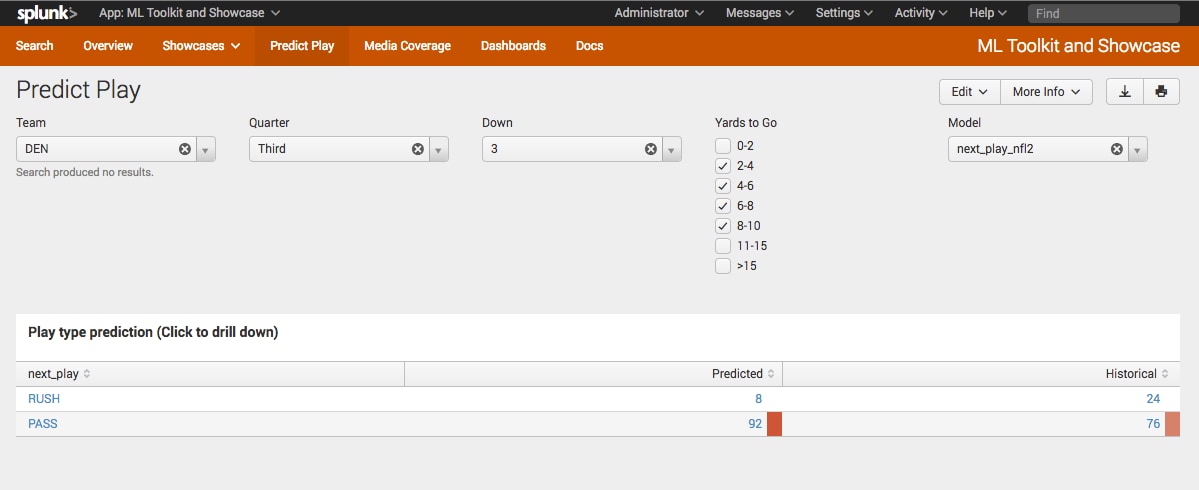Sort by the Historical column arrows
Viewport: 1199px width, 490px height.
point(1165,374)
